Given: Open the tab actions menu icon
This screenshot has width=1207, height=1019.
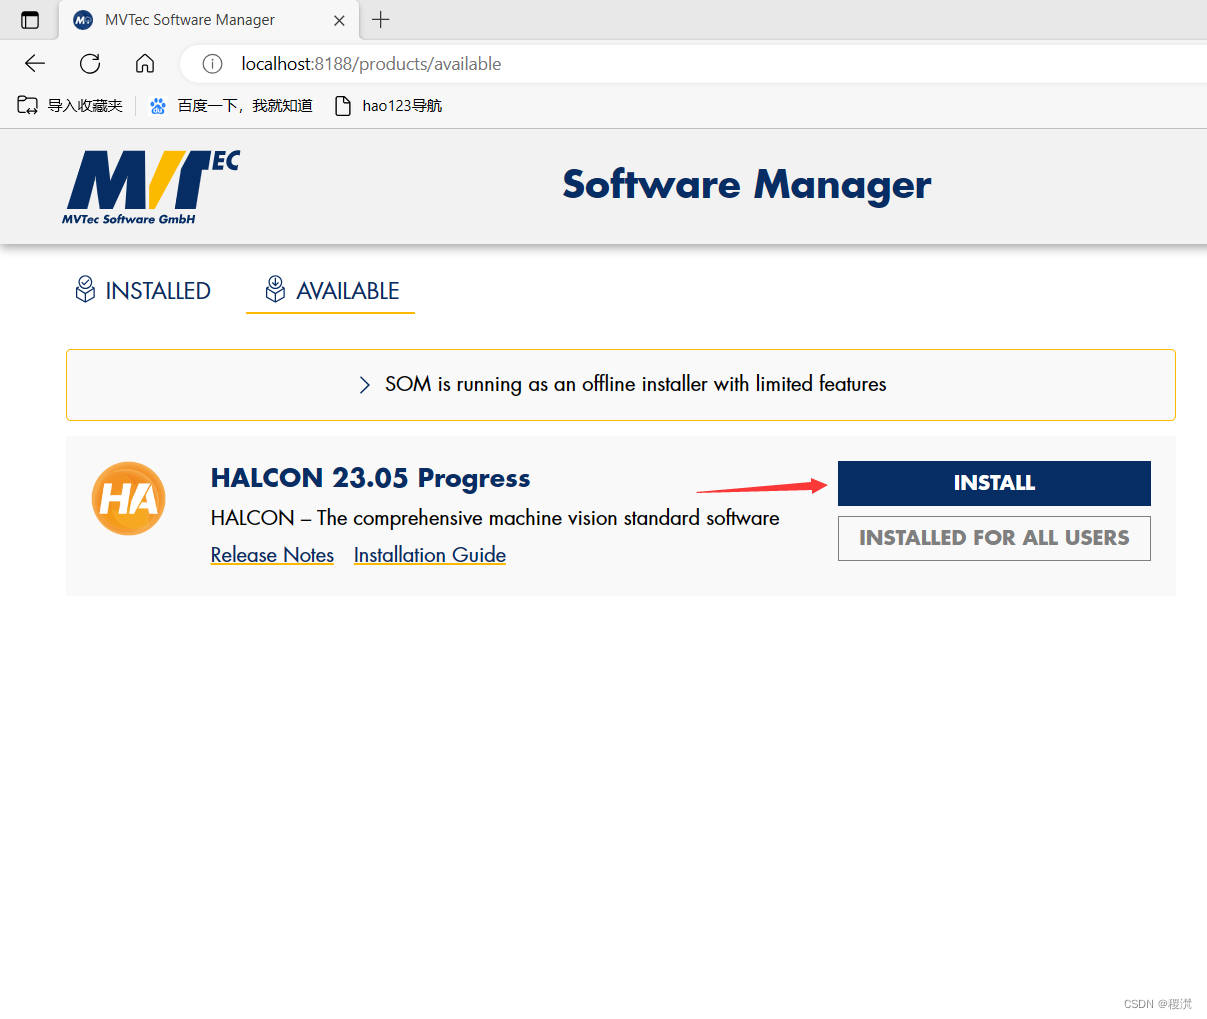Looking at the screenshot, I should pyautogui.click(x=30, y=20).
